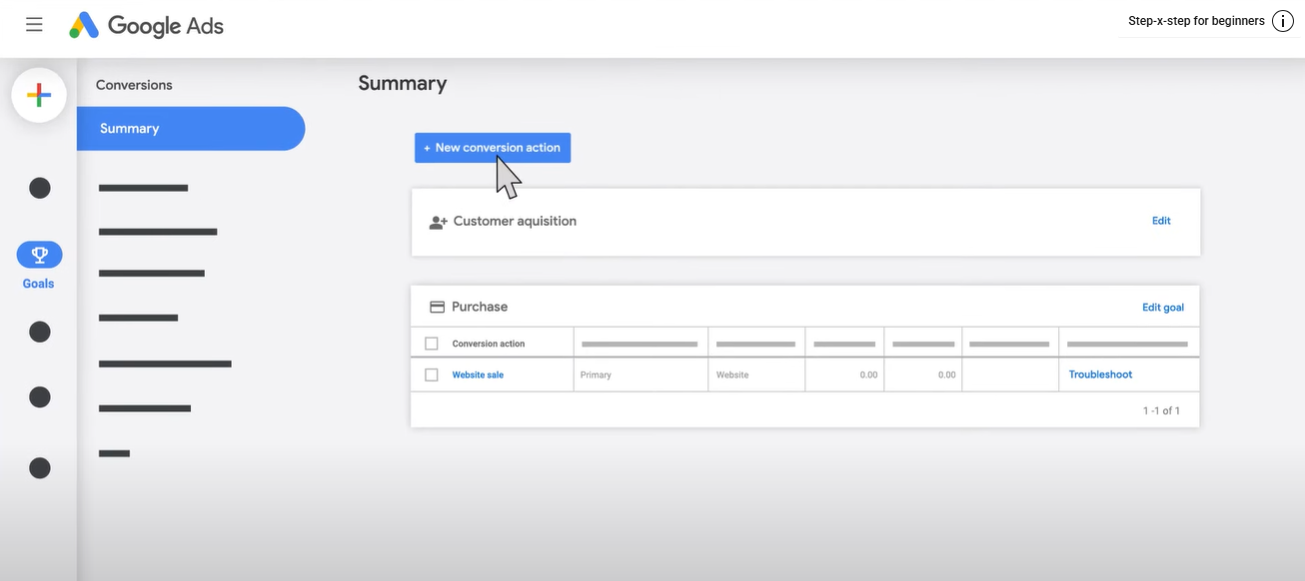
Task: Open the Conversions section heading
Action: (134, 85)
